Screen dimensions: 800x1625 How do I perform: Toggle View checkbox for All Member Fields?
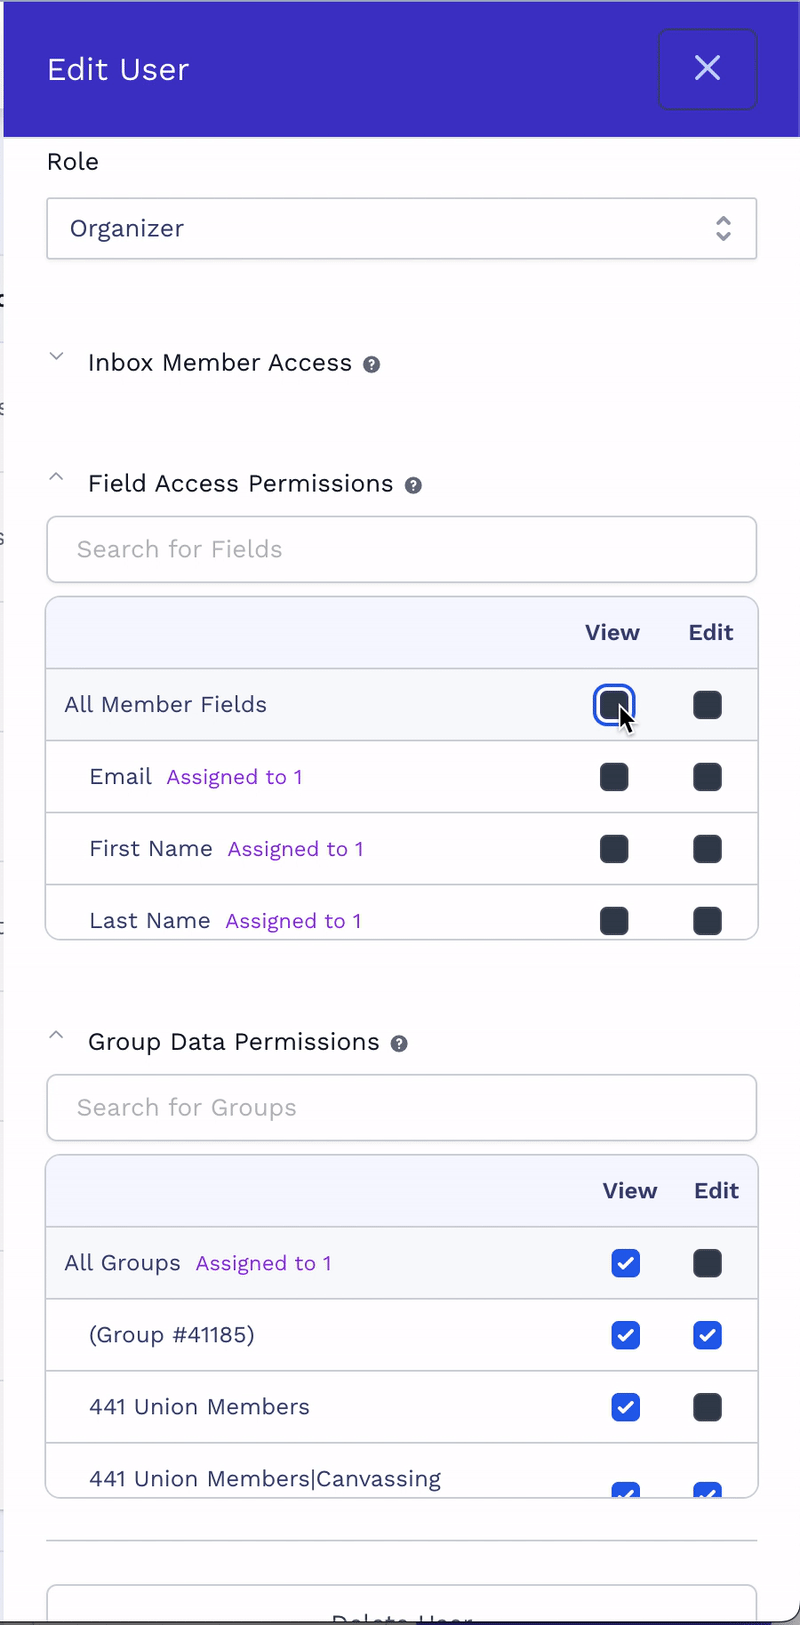(x=613, y=705)
